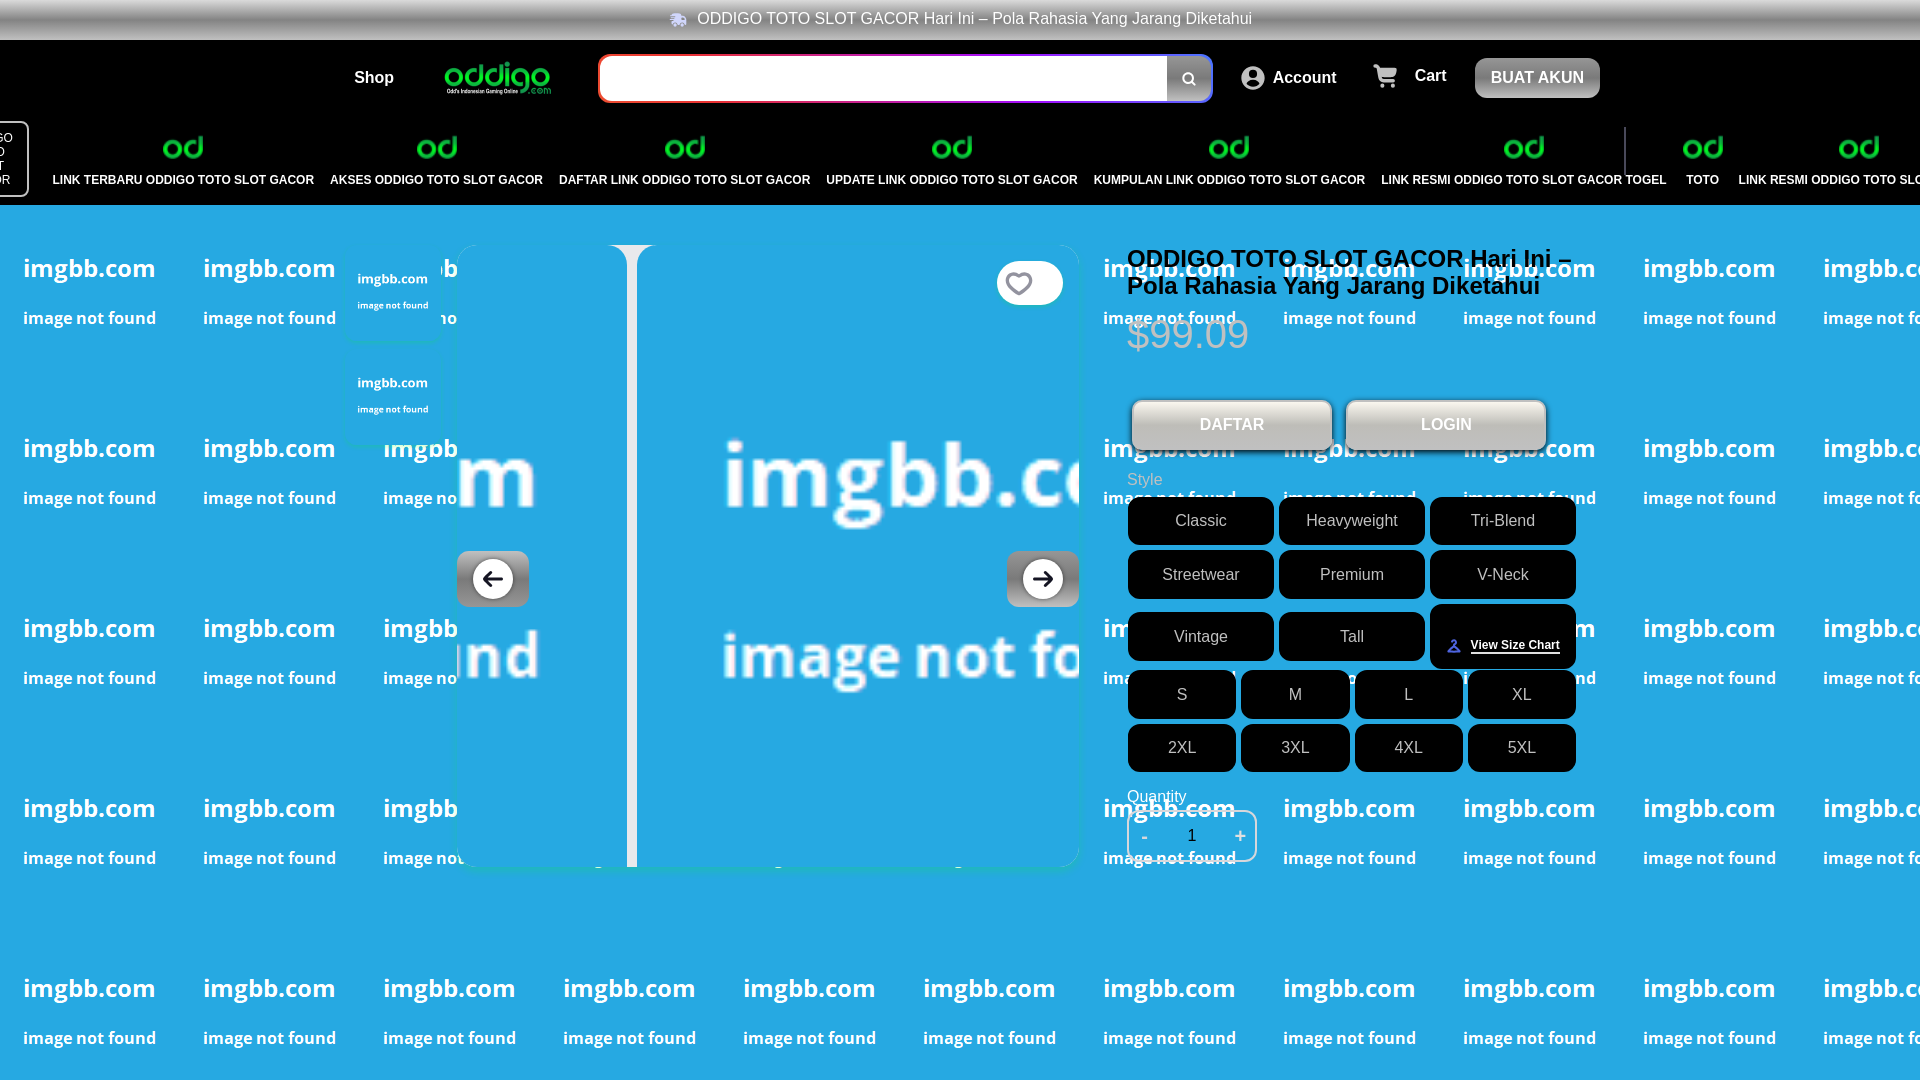Choose size S
The width and height of the screenshot is (1920, 1080).
point(1181,695)
